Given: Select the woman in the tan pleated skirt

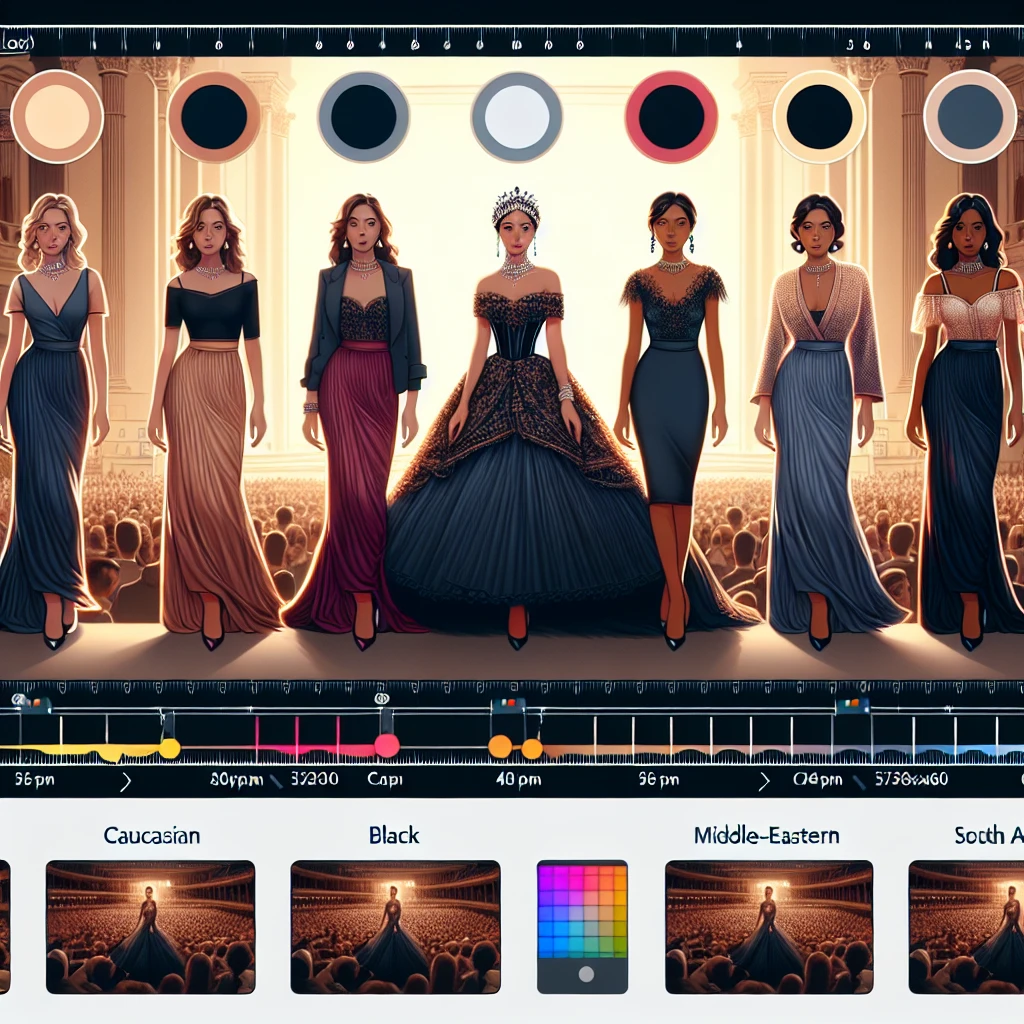Looking at the screenshot, I should point(212,418).
